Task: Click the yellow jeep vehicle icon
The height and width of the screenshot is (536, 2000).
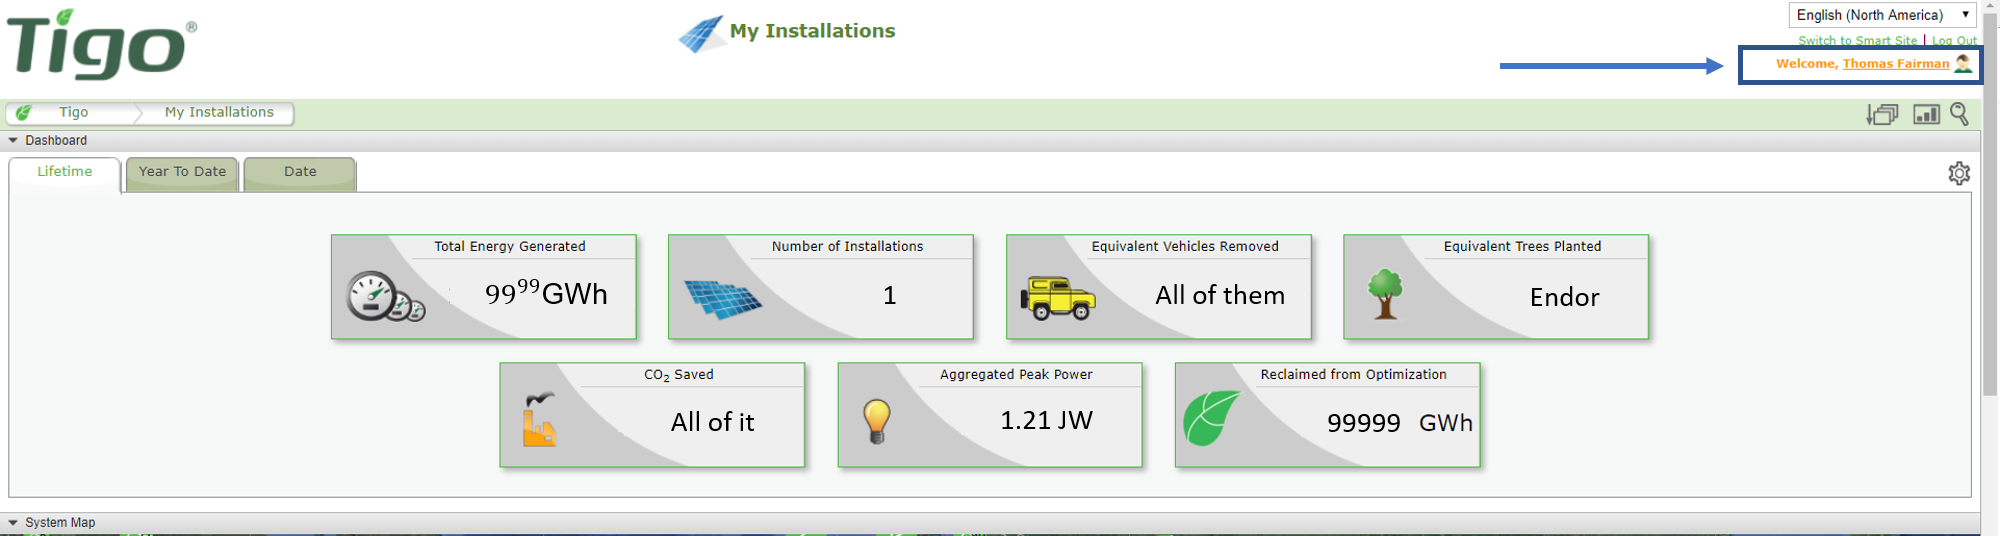Action: (1058, 298)
